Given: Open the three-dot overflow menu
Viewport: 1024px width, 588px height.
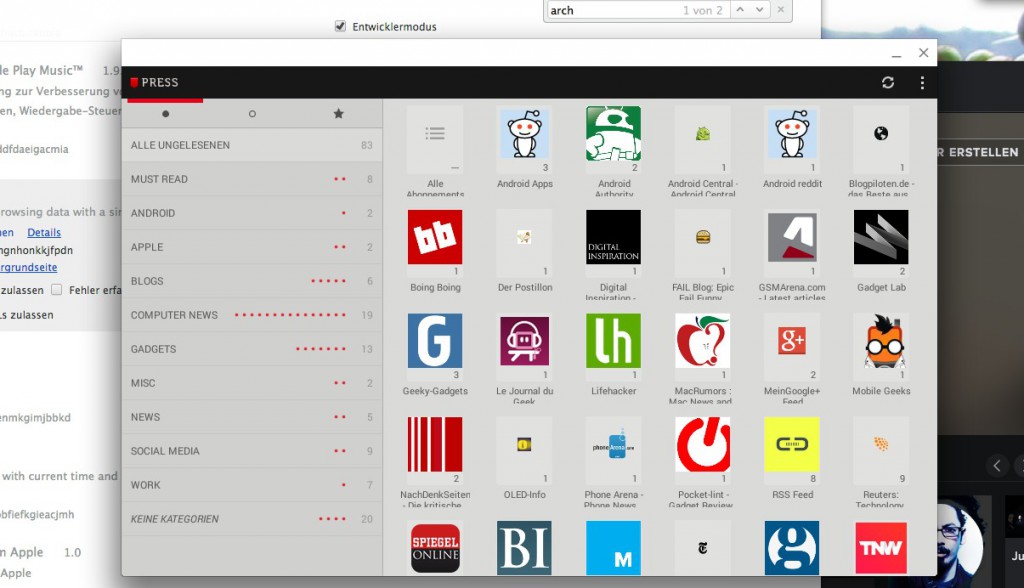Looking at the screenshot, I should coord(922,83).
